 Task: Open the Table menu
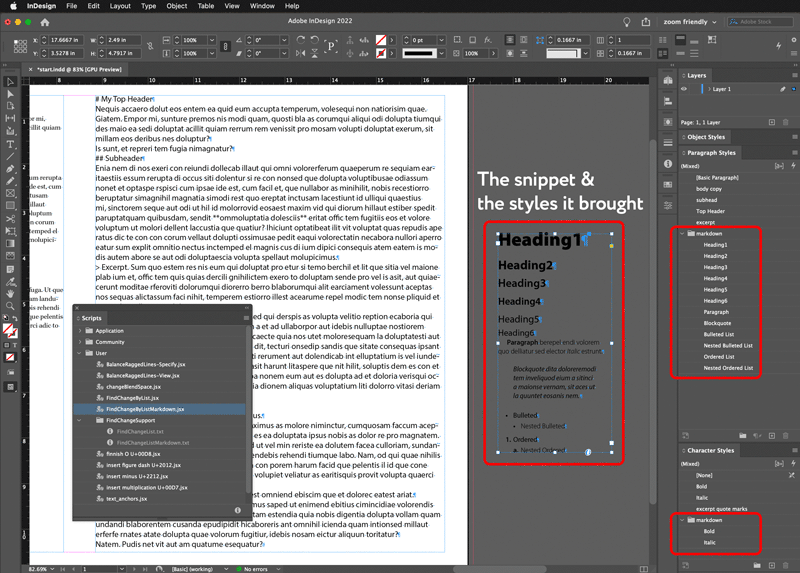(205, 6)
